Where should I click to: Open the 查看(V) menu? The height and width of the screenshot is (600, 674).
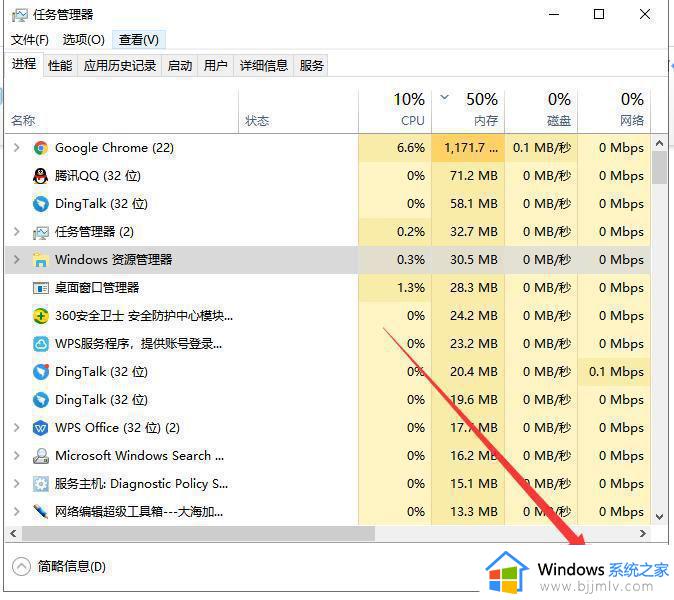pyautogui.click(x=138, y=40)
